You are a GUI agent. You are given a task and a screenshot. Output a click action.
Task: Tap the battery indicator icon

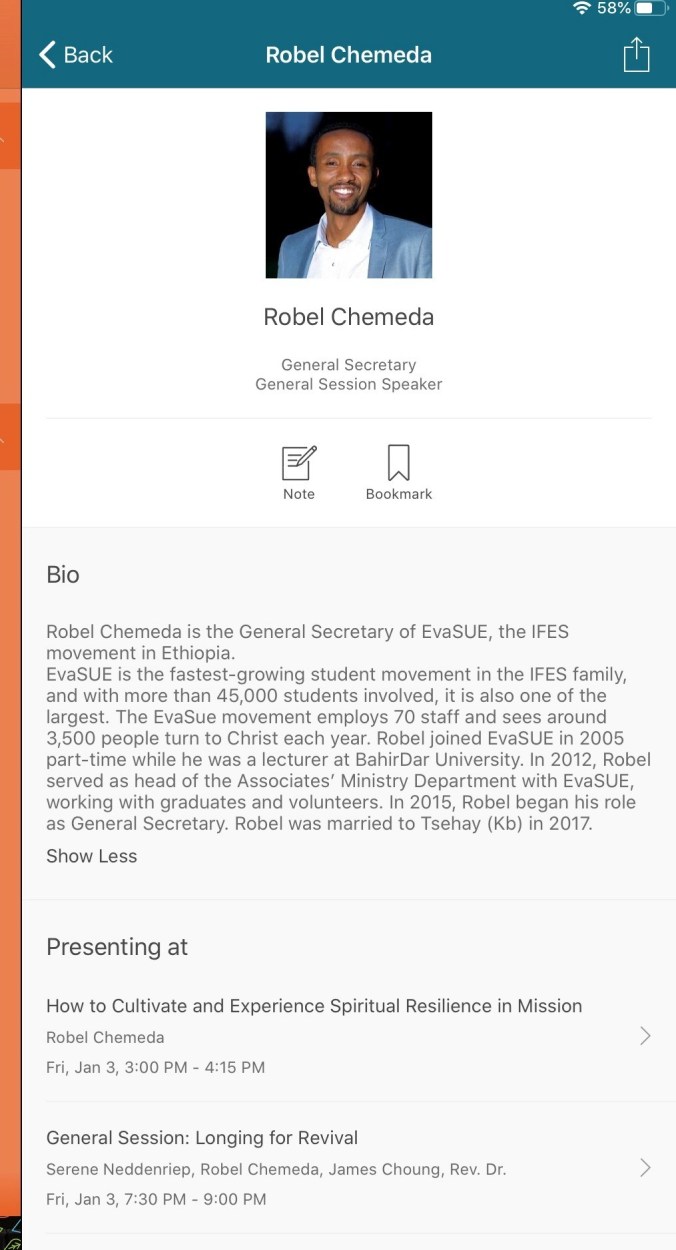651,8
